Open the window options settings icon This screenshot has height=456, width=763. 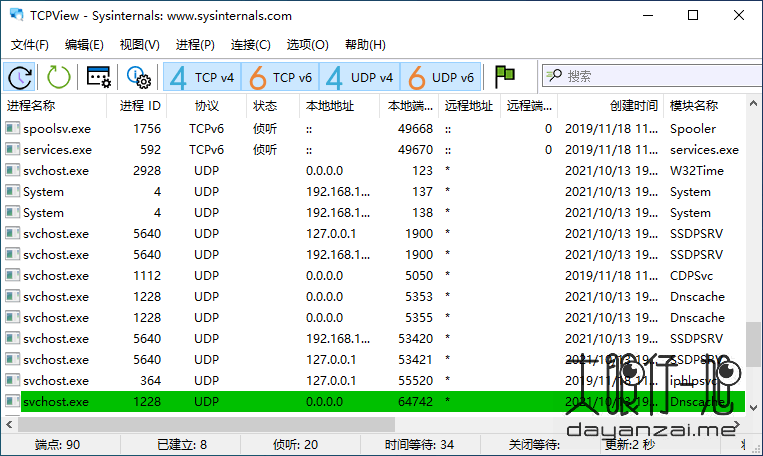(98, 77)
